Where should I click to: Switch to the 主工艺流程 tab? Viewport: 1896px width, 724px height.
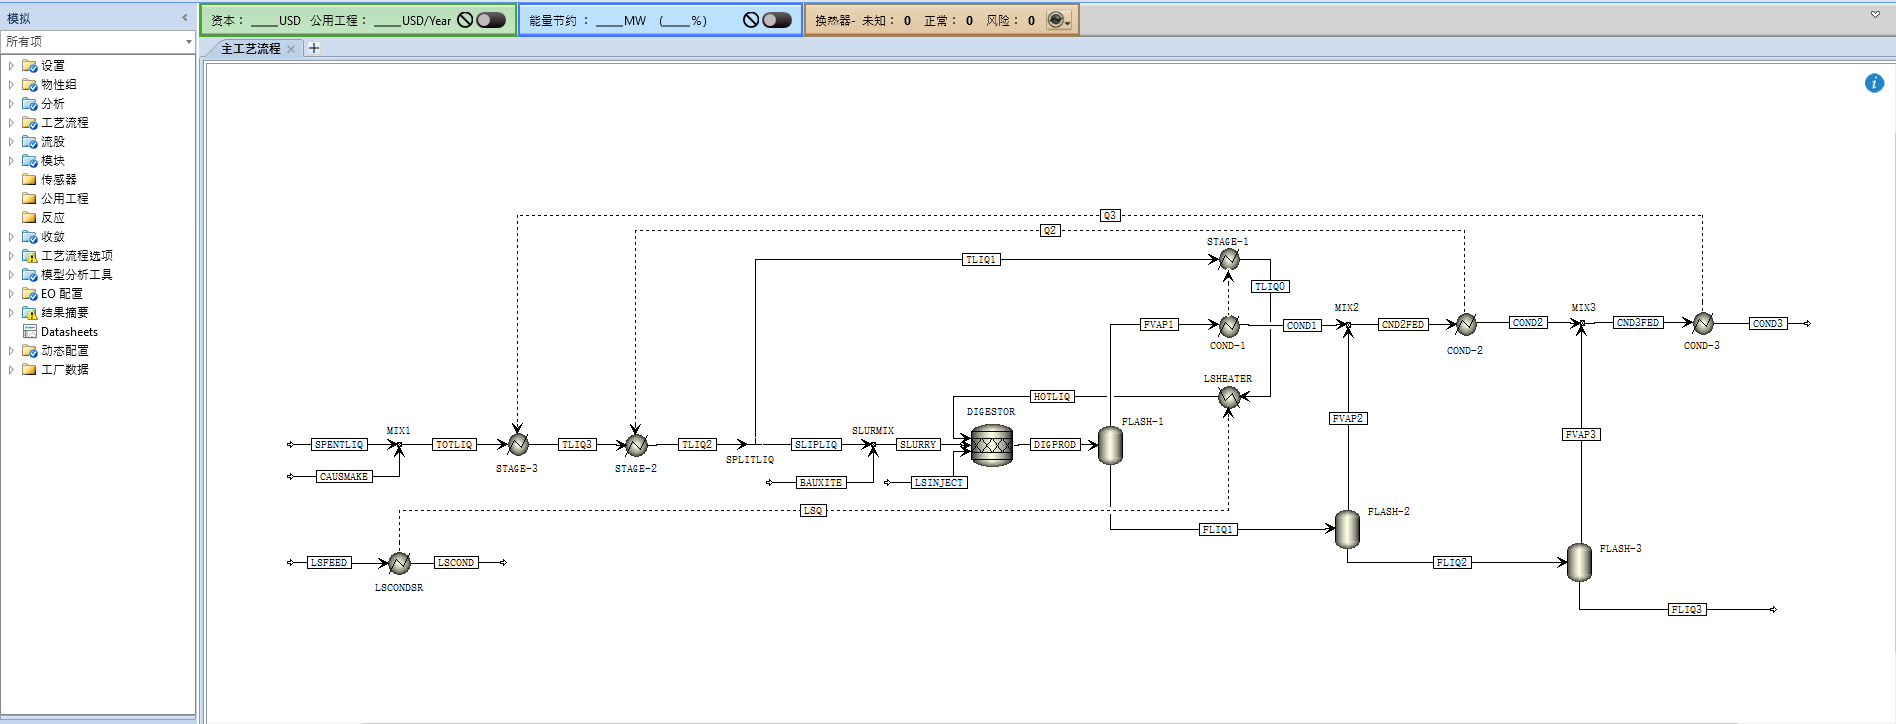(250, 48)
